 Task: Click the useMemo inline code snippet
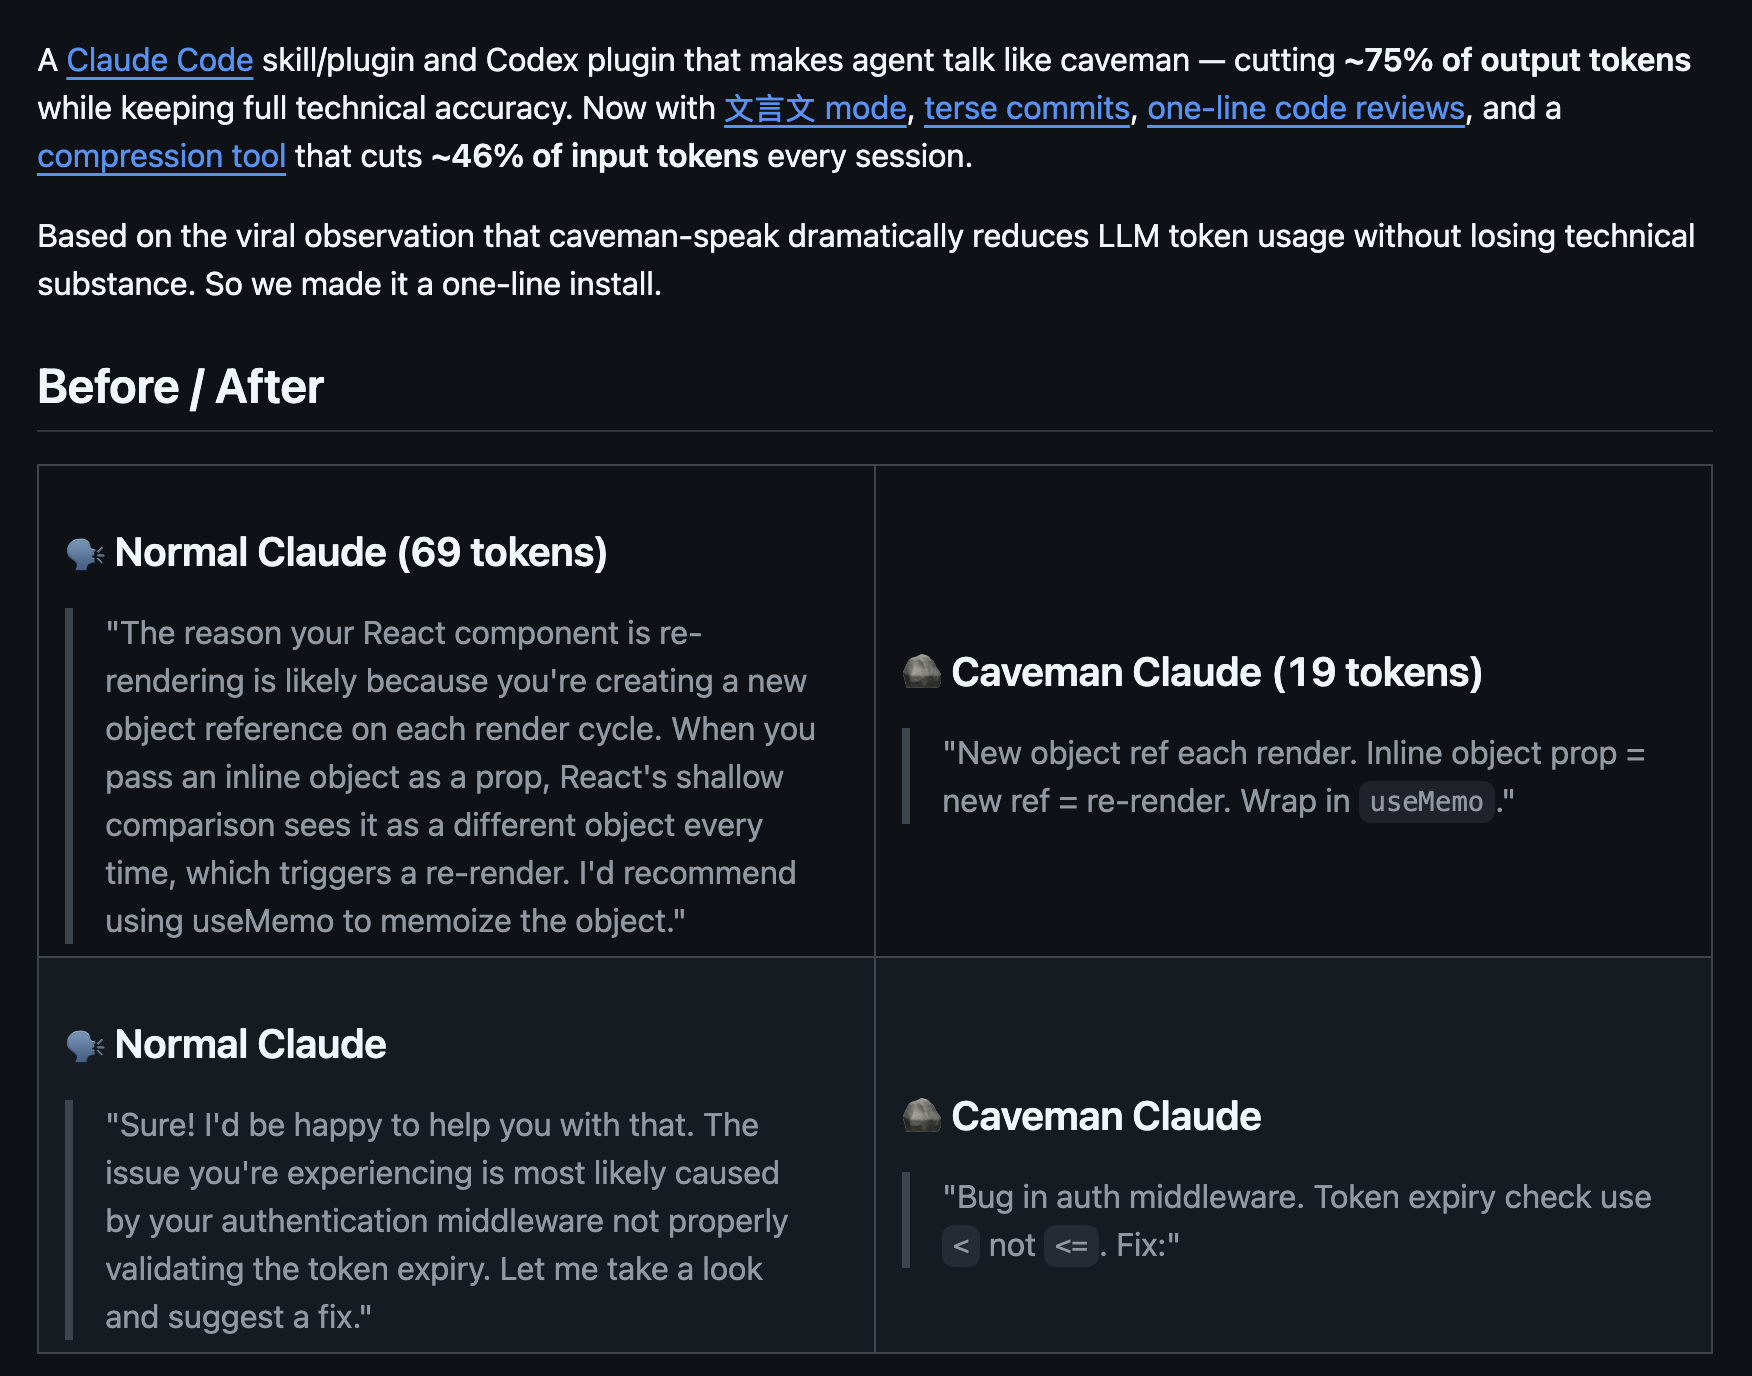[x=1426, y=802]
